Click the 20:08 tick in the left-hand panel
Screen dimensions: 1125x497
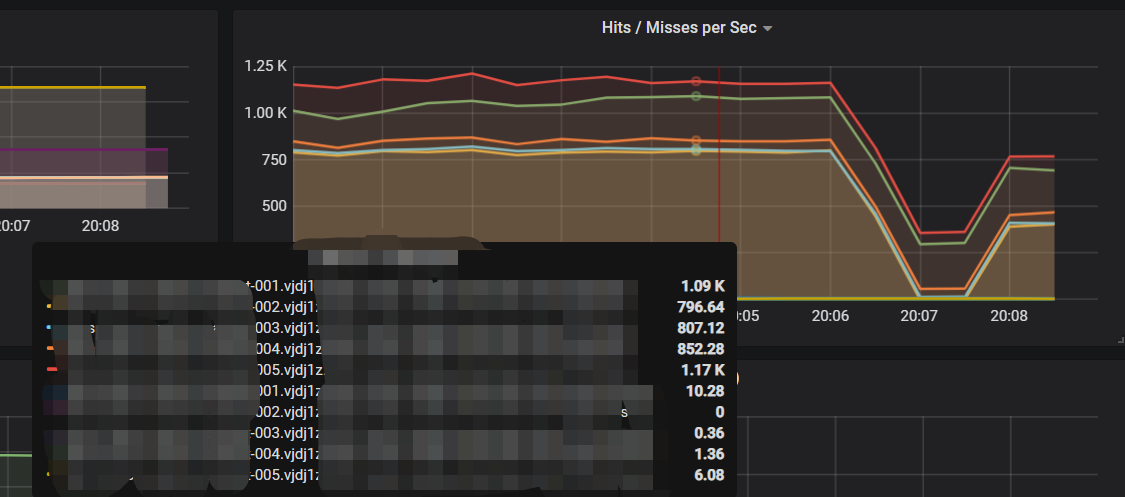point(100,226)
